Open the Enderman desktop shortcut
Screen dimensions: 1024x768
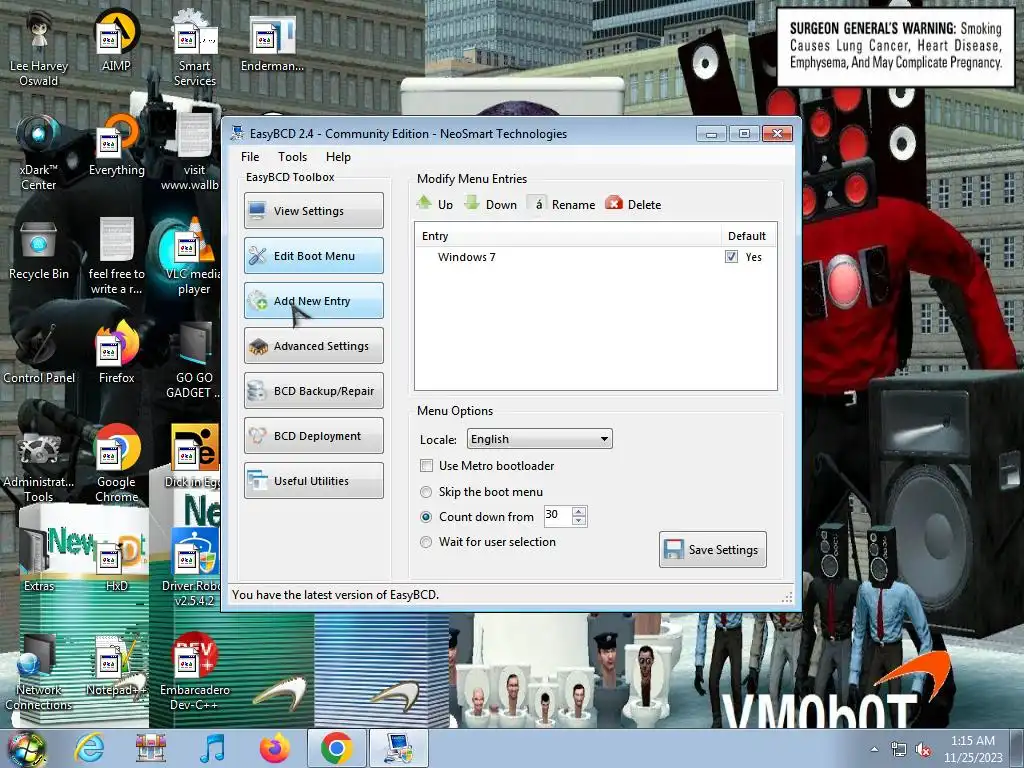pyautogui.click(x=272, y=44)
